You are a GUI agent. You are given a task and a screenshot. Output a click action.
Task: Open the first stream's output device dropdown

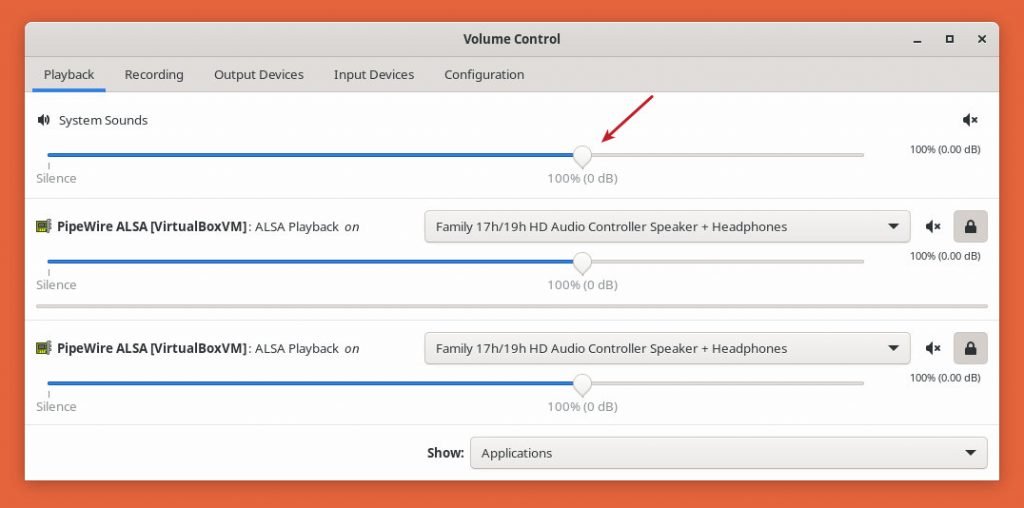pyautogui.click(x=667, y=227)
